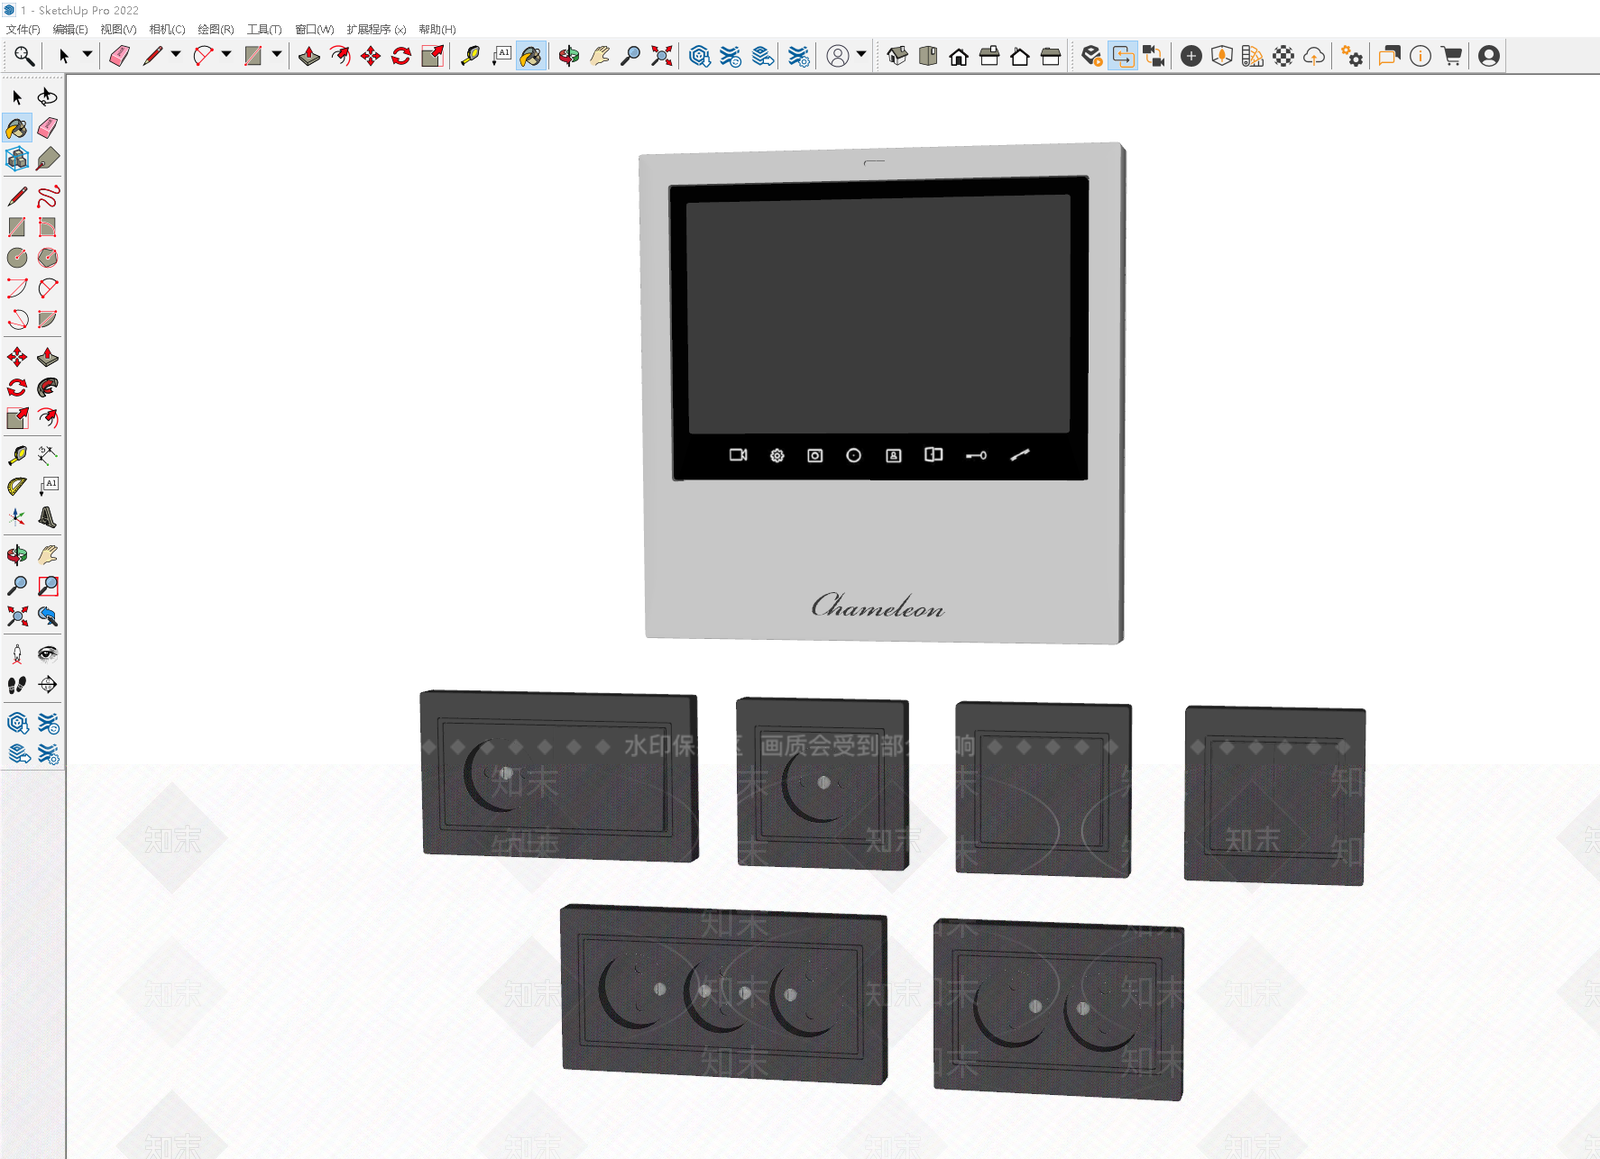Click the double gears settings icon
The width and height of the screenshot is (1600, 1159).
pyautogui.click(x=1352, y=56)
